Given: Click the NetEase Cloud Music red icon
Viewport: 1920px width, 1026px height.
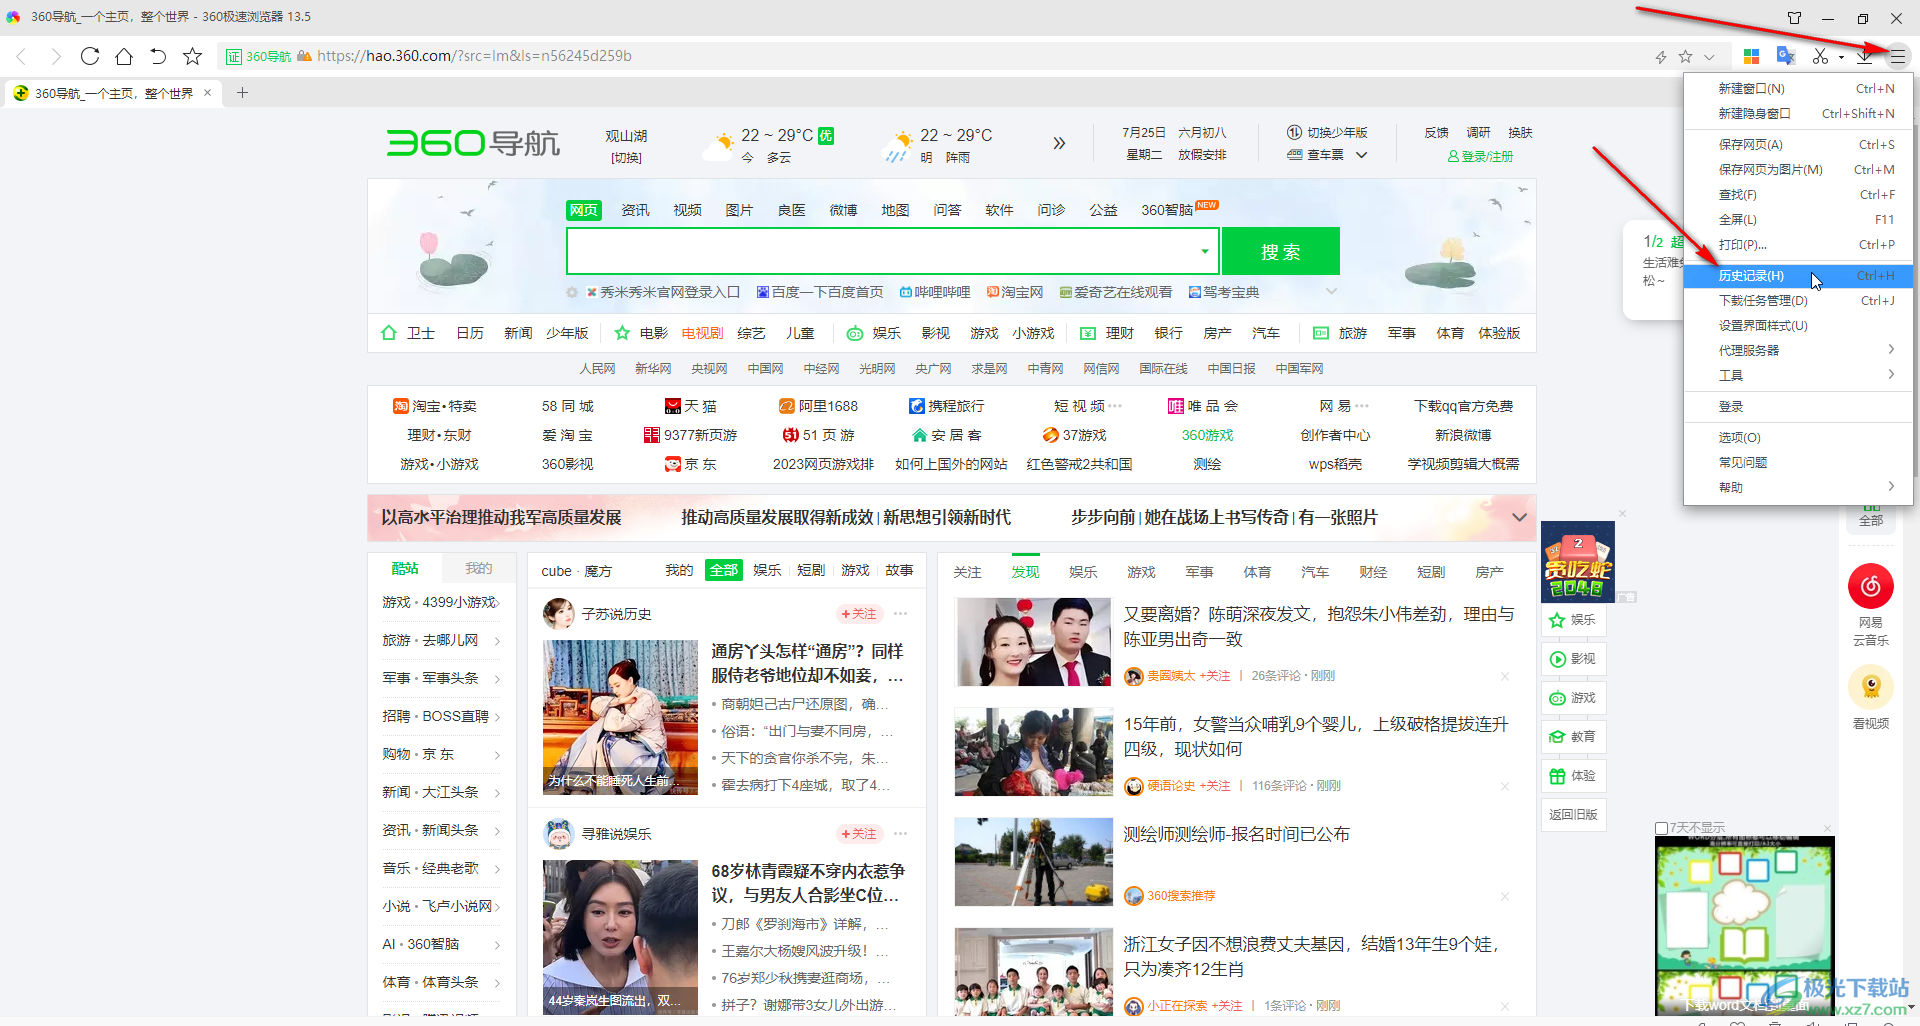Looking at the screenshot, I should [x=1871, y=586].
